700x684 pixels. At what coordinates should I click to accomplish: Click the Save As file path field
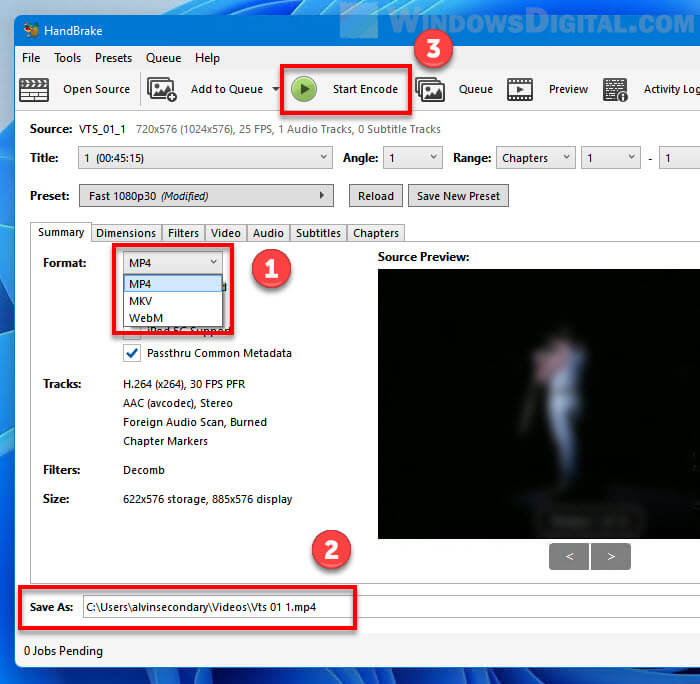[x=391, y=607]
